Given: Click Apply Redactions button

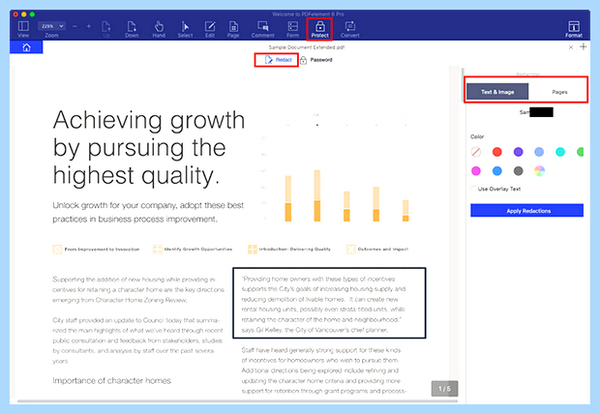Looking at the screenshot, I should (527, 210).
